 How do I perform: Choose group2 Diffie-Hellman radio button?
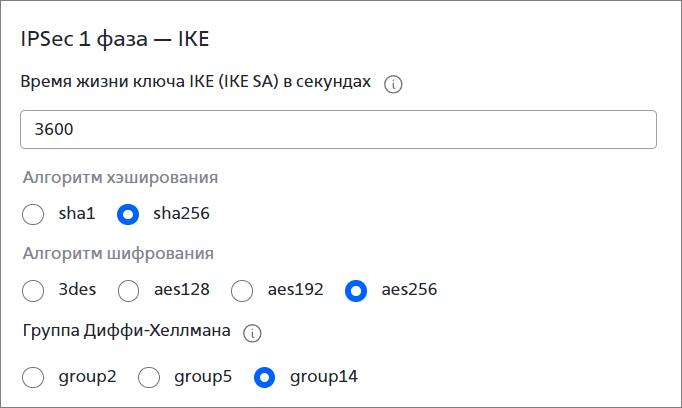33,377
